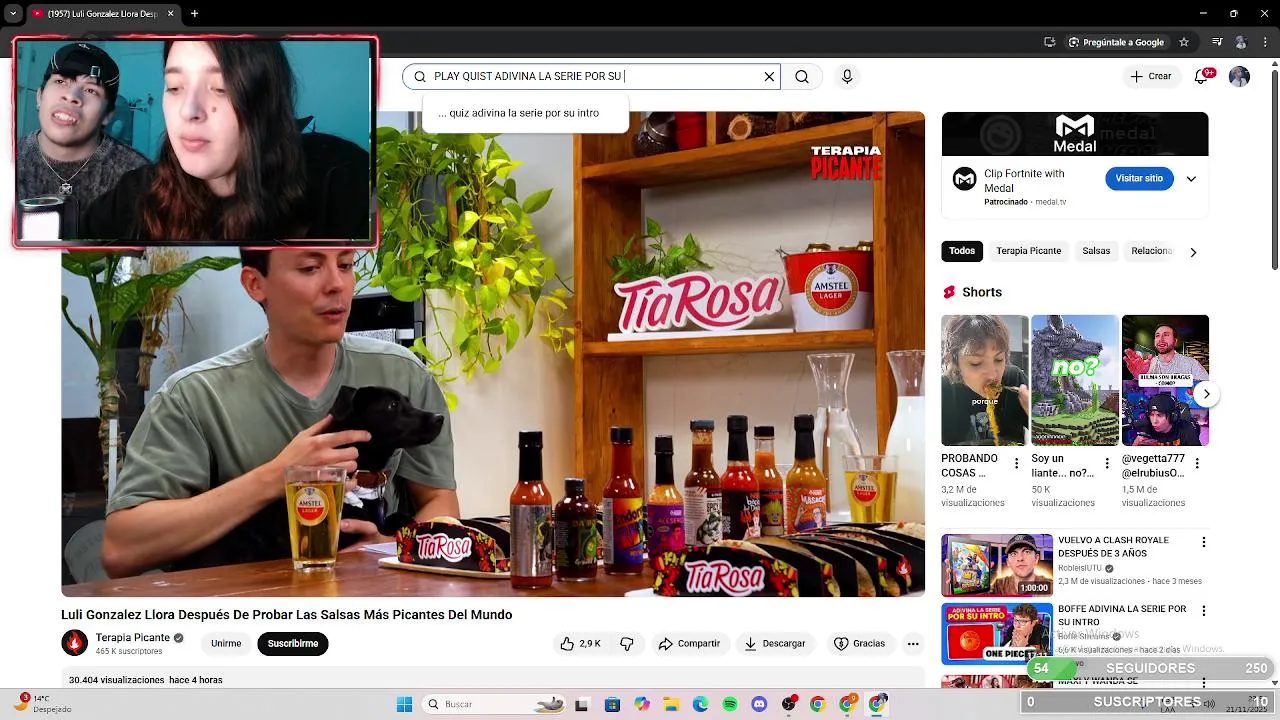Send a Gracias super thanks

click(x=859, y=644)
